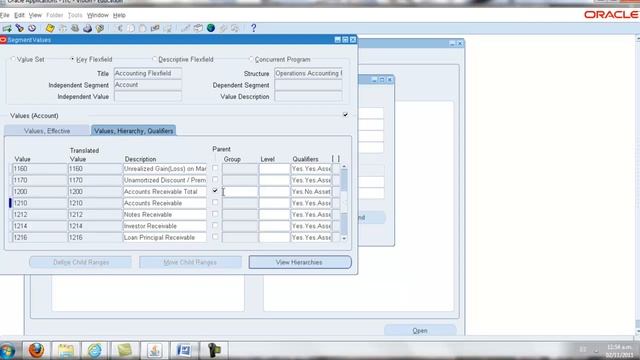This screenshot has height=360, width=640.
Task: Select the Value Set radio button
Action: click(x=13, y=59)
